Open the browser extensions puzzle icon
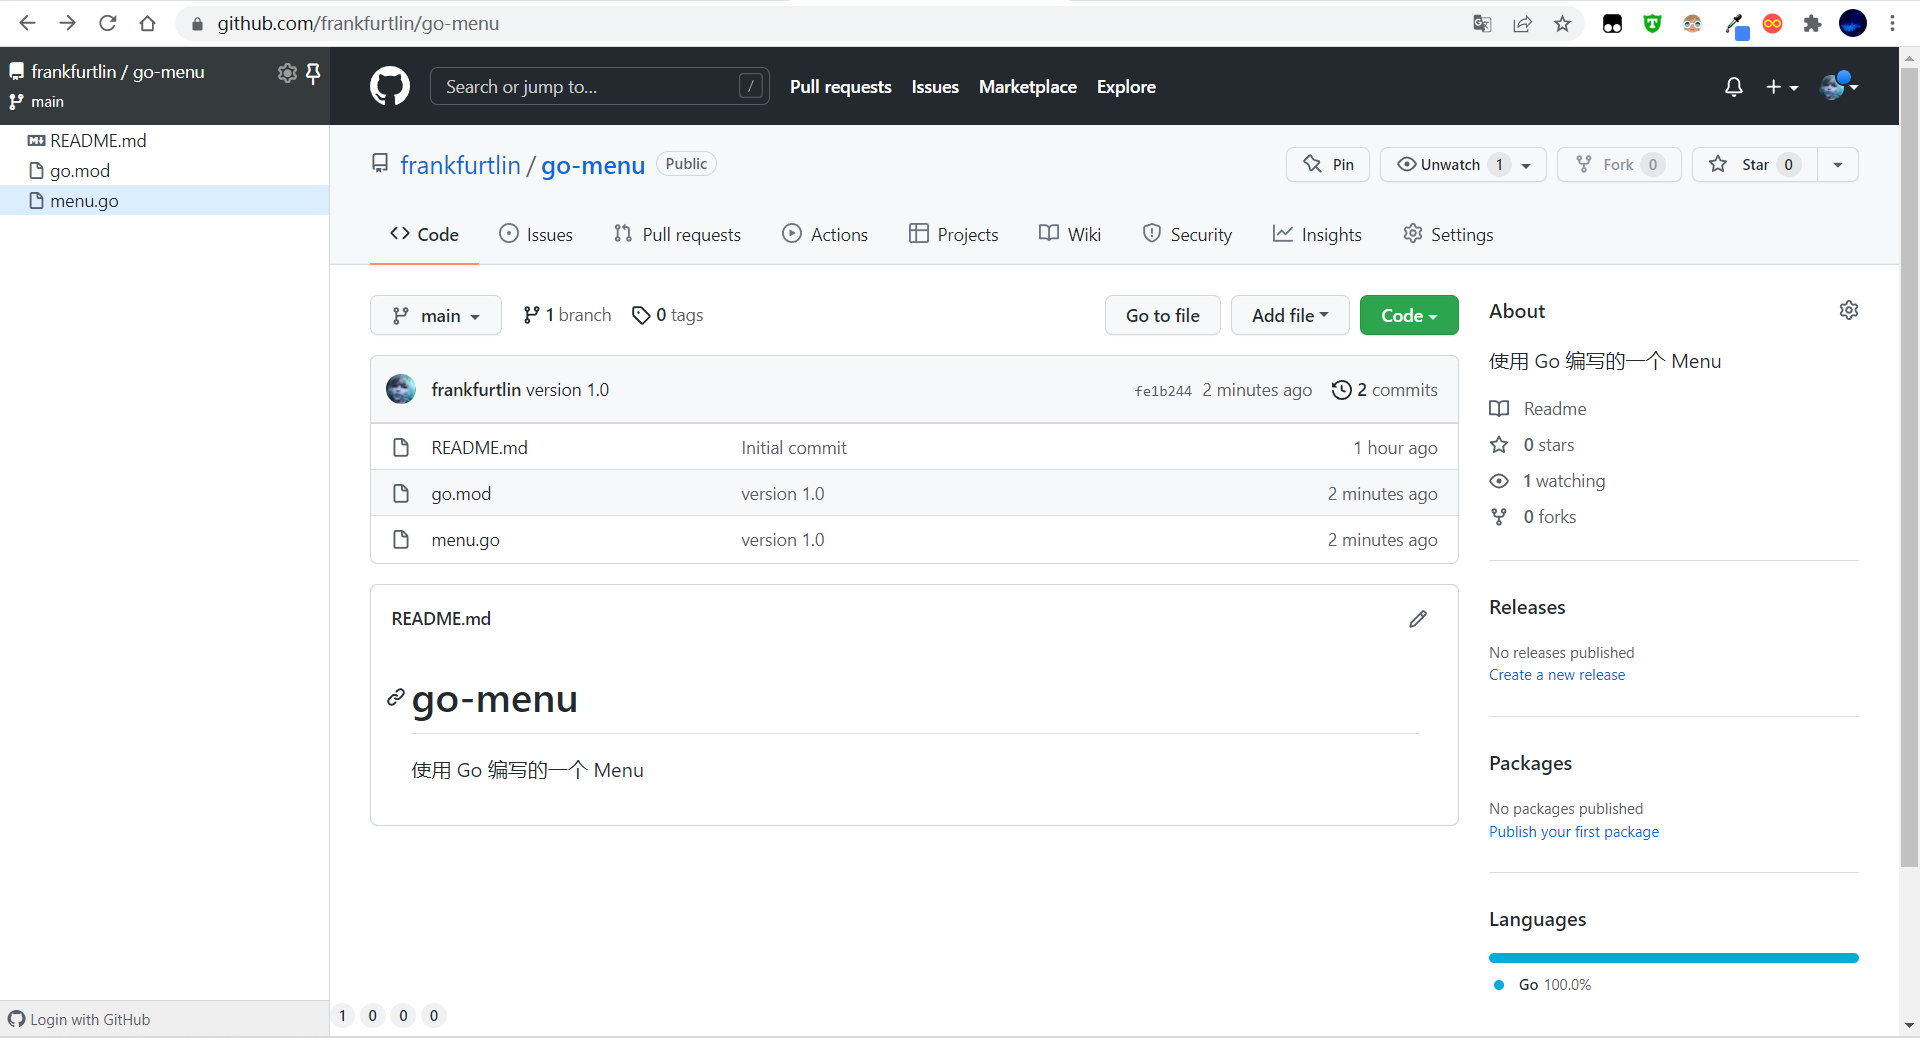This screenshot has width=1920, height=1038. click(1812, 24)
